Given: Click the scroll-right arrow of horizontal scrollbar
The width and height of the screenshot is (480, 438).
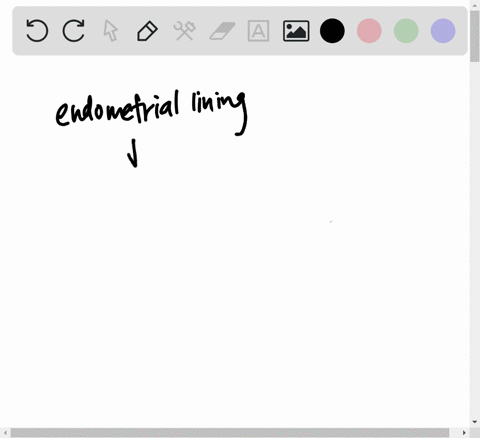Looking at the screenshot, I should 464,433.
